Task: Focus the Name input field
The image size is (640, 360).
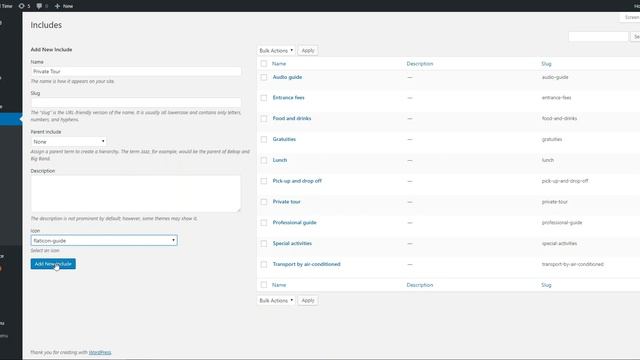Action: coord(136,71)
